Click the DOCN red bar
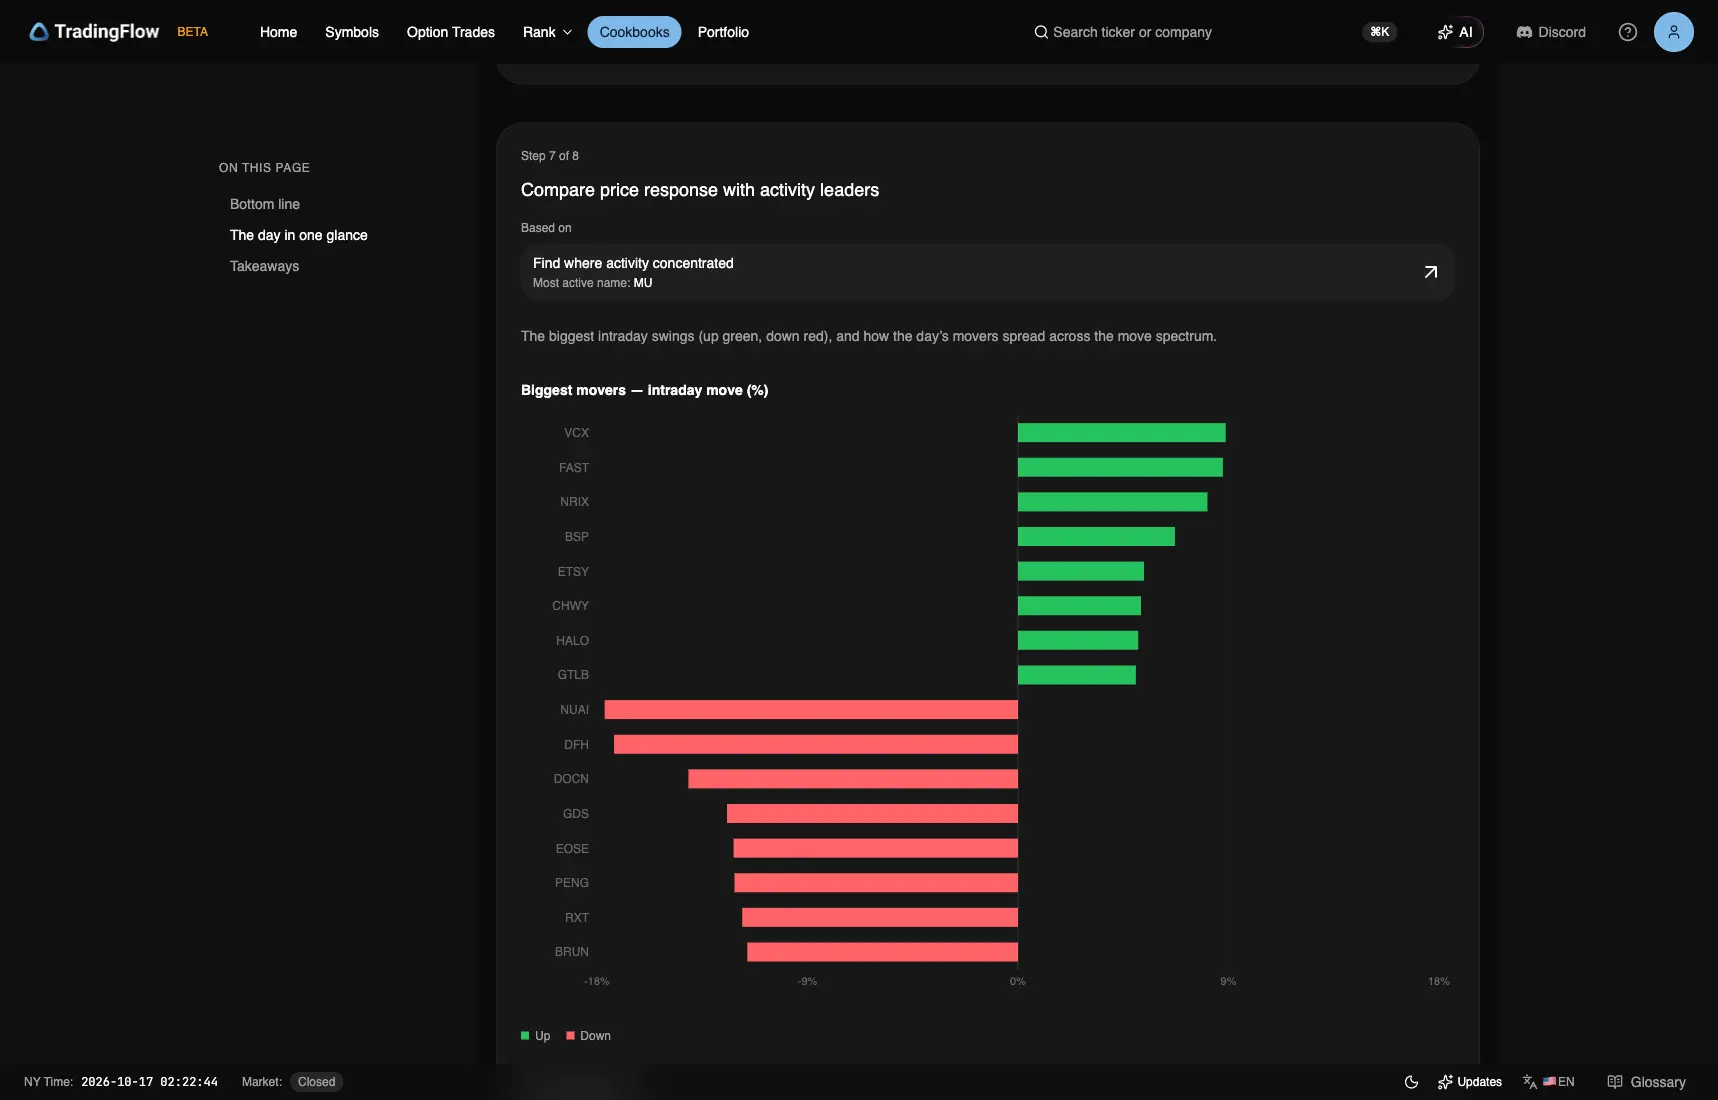1718x1100 pixels. click(x=853, y=779)
